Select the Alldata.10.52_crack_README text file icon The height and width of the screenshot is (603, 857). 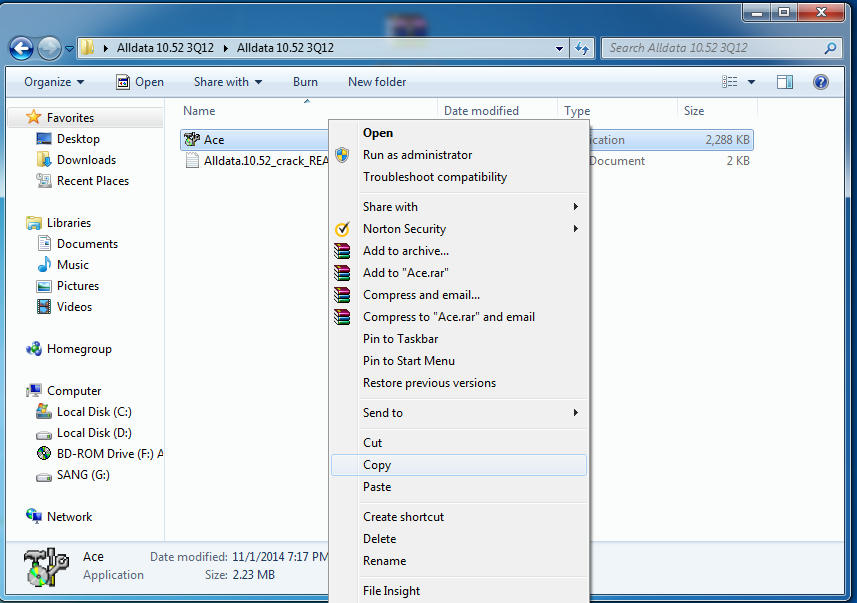pyautogui.click(x=192, y=161)
